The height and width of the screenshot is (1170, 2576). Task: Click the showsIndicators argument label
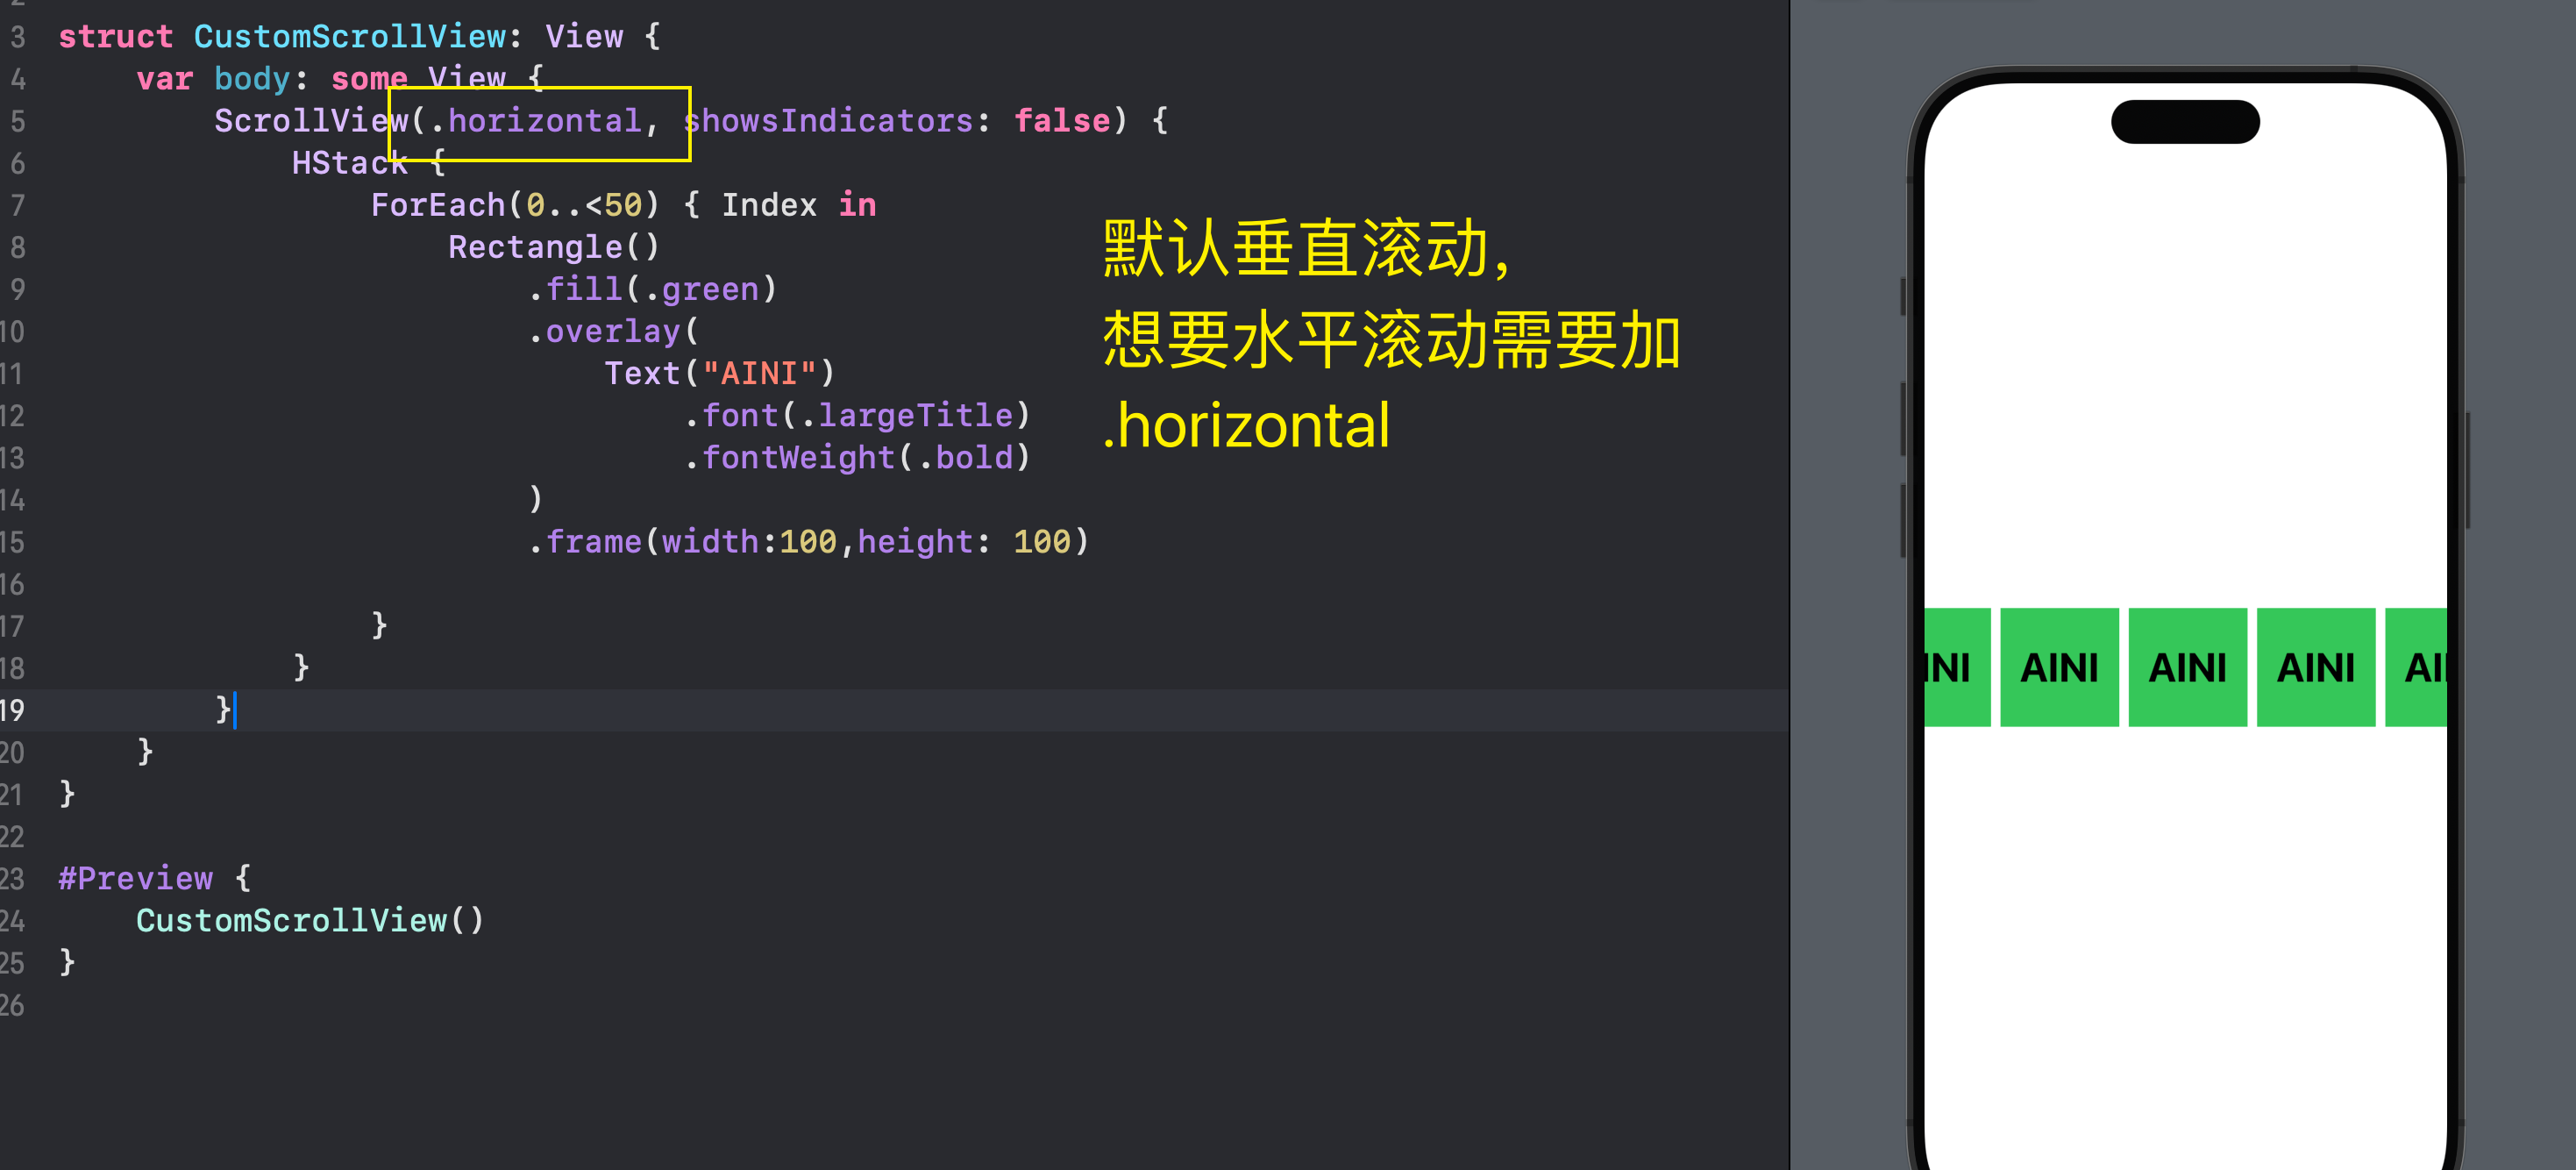pos(828,121)
